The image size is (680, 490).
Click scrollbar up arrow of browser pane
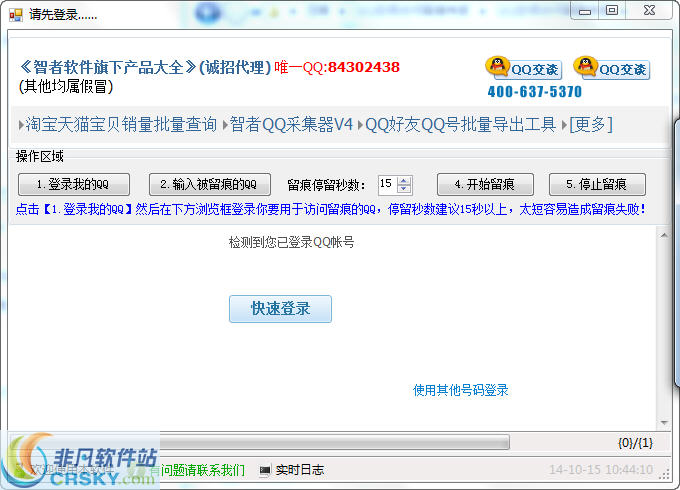click(664, 235)
